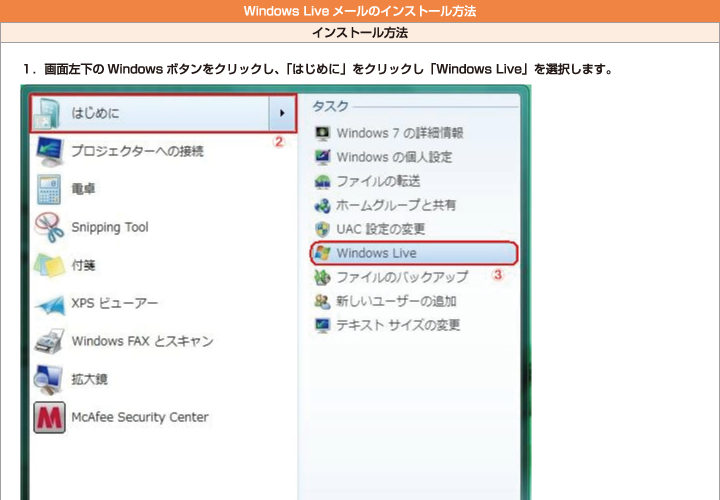
Task: Open 付箋 menu entry
Action: [x=83, y=265]
